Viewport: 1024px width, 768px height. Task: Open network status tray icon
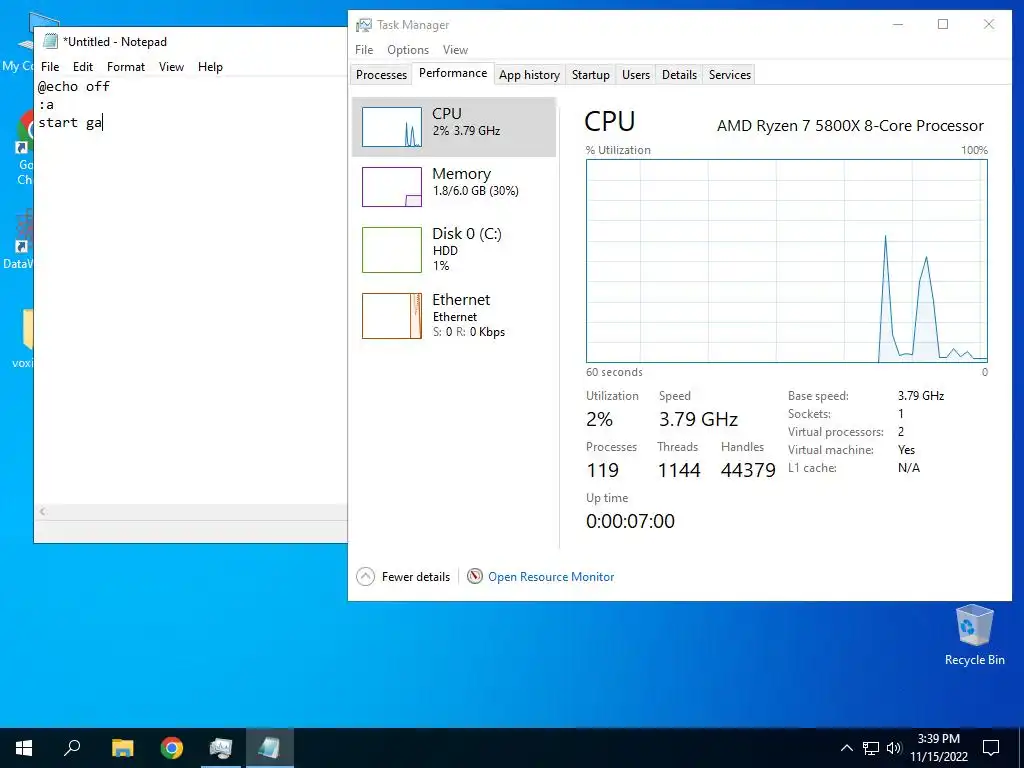tap(871, 748)
